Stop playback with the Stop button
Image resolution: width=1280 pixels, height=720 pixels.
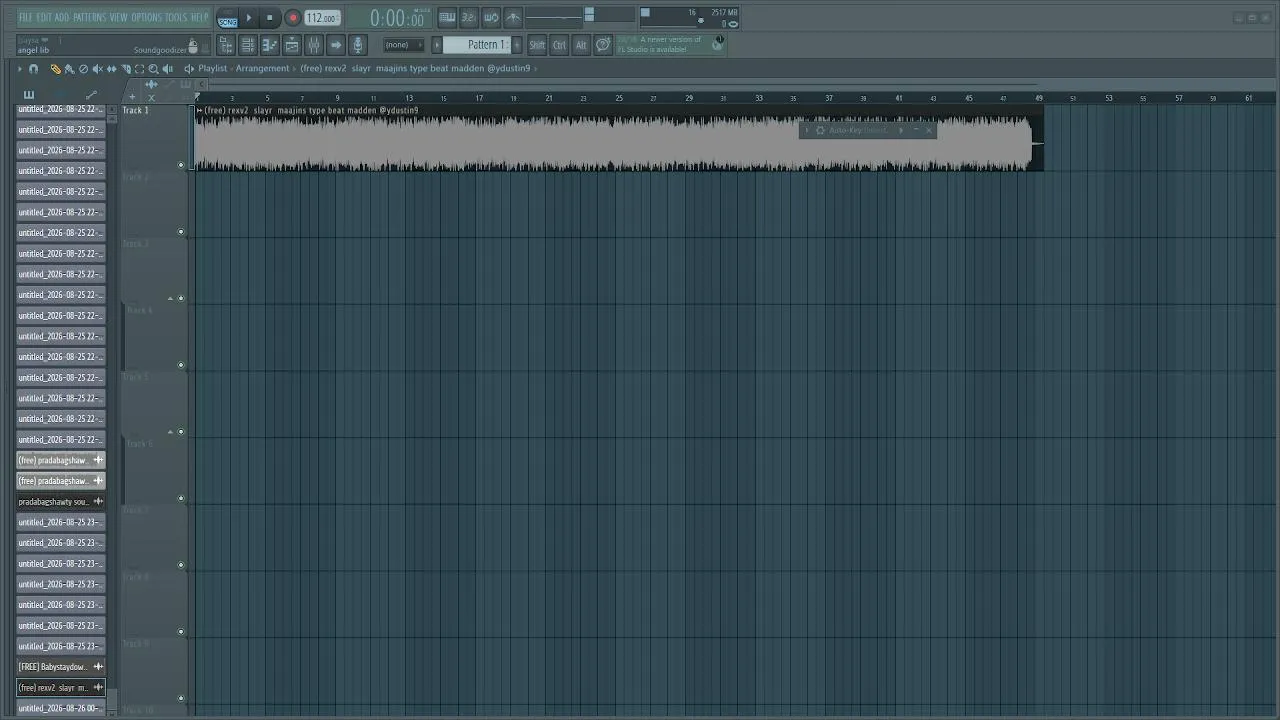(270, 18)
